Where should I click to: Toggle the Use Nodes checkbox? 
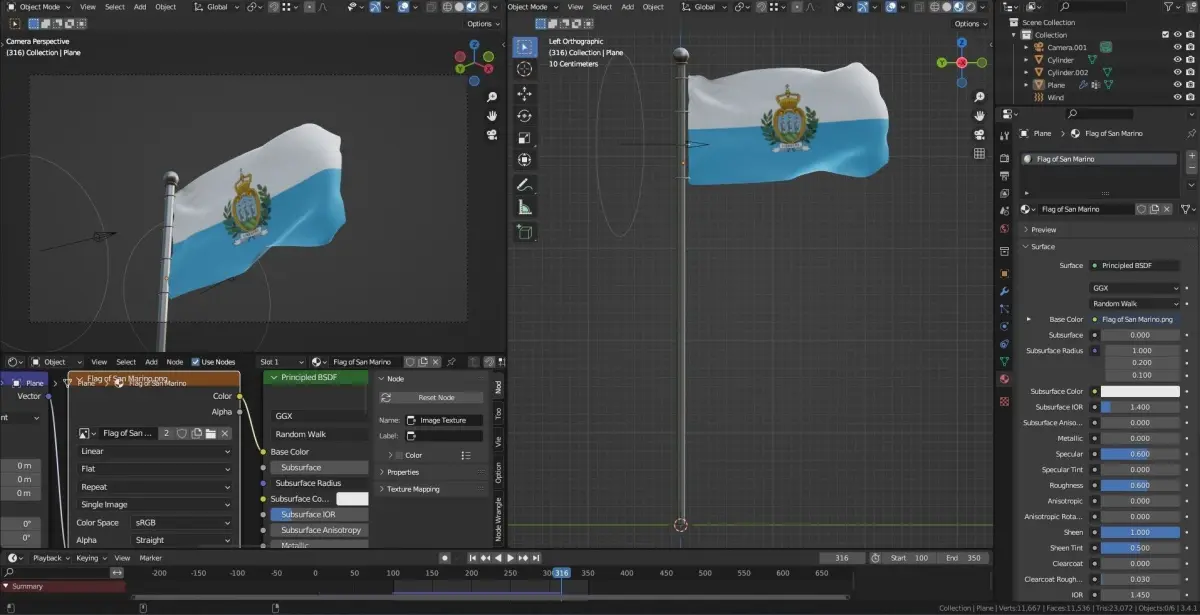click(x=195, y=362)
